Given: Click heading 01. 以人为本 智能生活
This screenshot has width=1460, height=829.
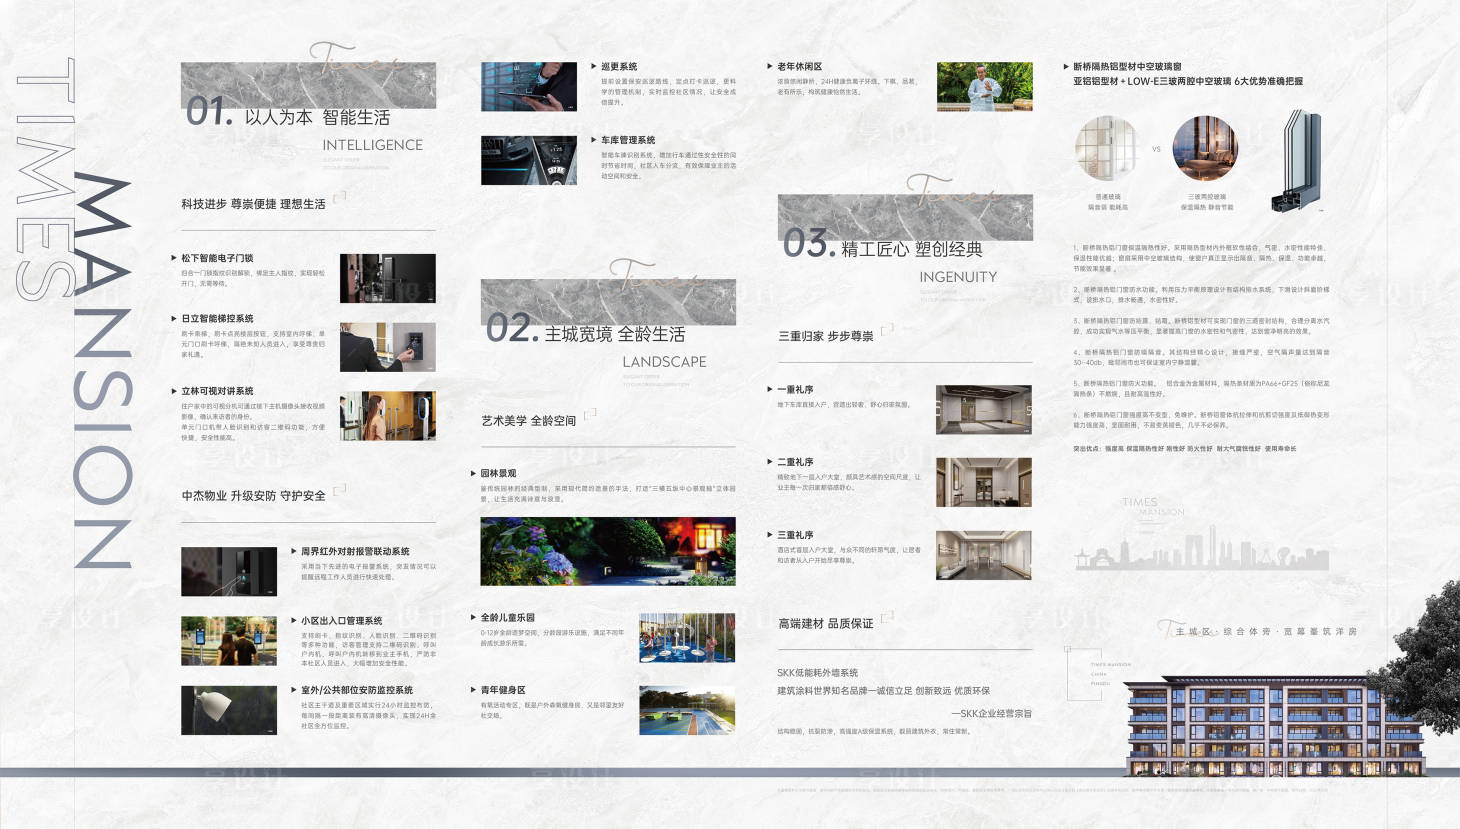Looking at the screenshot, I should click(288, 112).
